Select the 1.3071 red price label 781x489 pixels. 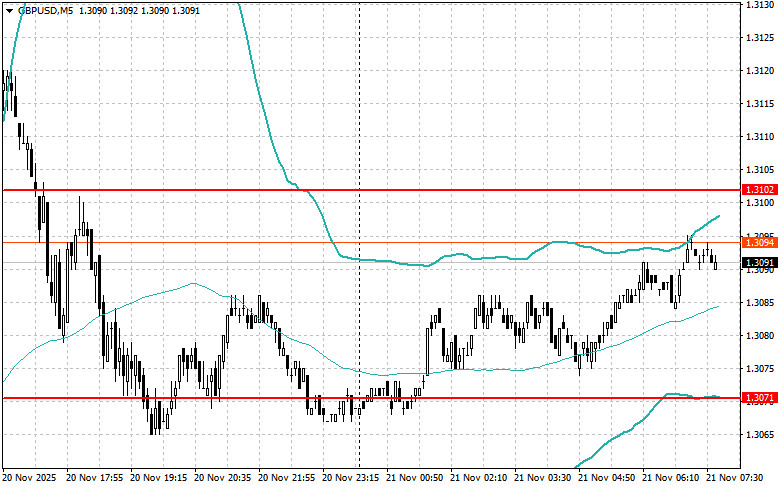pos(760,398)
